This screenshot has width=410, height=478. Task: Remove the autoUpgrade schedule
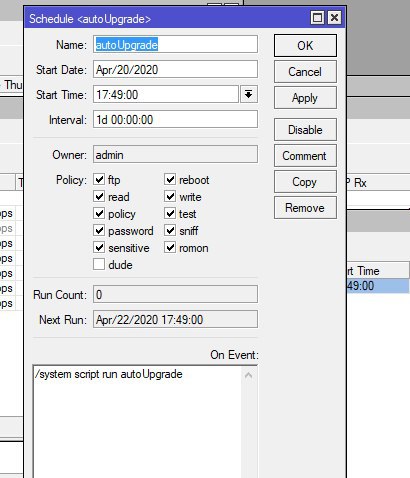pyautogui.click(x=305, y=208)
